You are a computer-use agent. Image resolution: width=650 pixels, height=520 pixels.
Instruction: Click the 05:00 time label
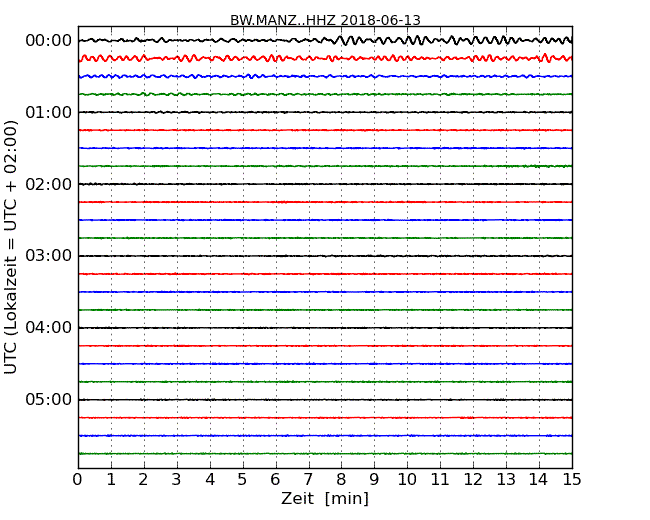click(x=49, y=399)
